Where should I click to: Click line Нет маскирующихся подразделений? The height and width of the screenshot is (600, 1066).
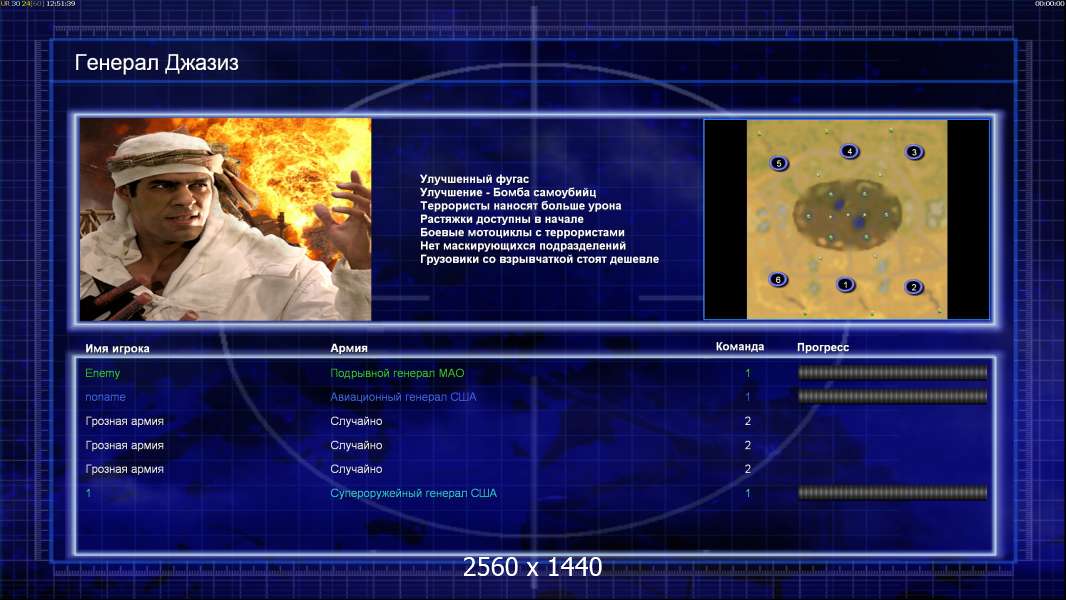pos(523,245)
